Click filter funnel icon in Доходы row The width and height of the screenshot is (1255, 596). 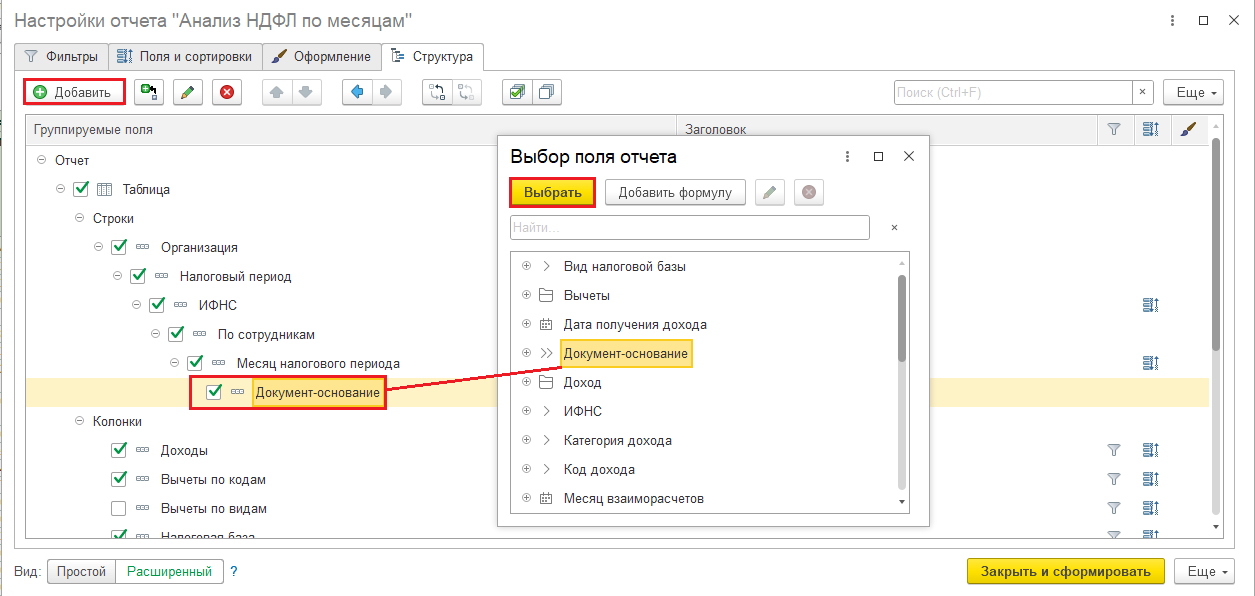coord(1114,450)
